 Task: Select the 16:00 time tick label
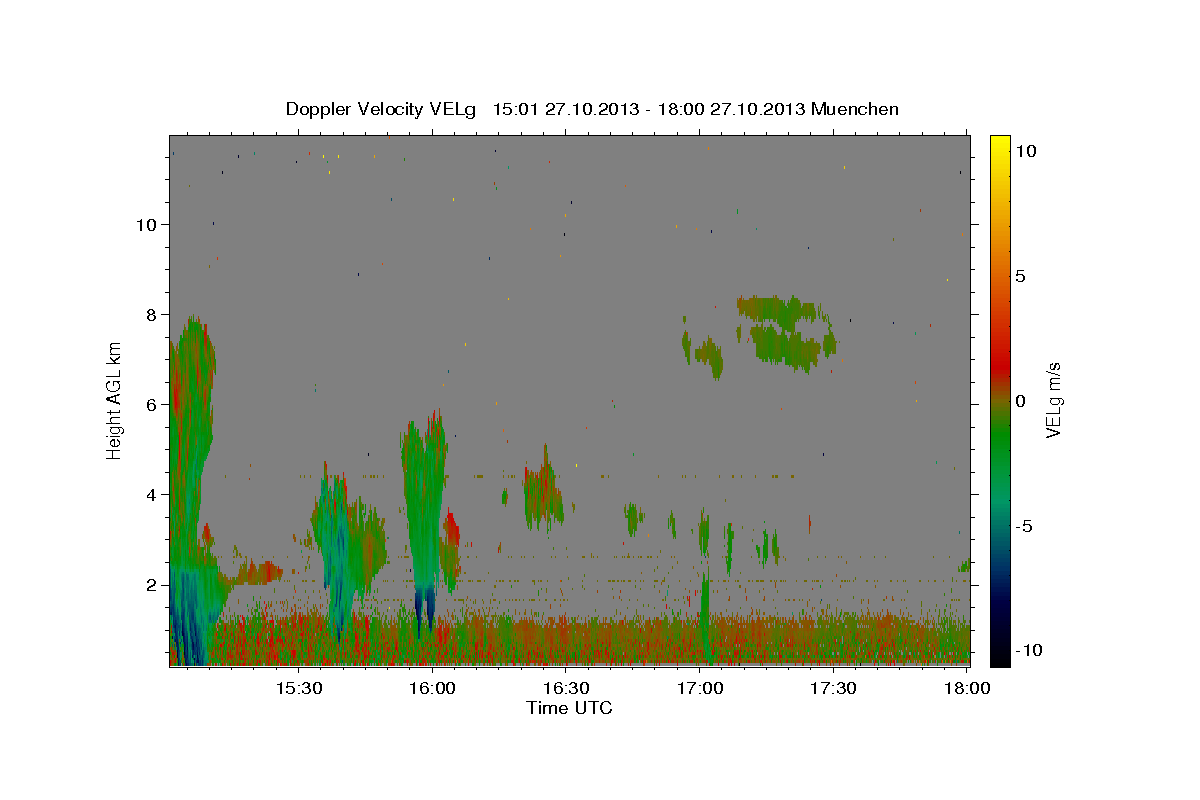432,688
